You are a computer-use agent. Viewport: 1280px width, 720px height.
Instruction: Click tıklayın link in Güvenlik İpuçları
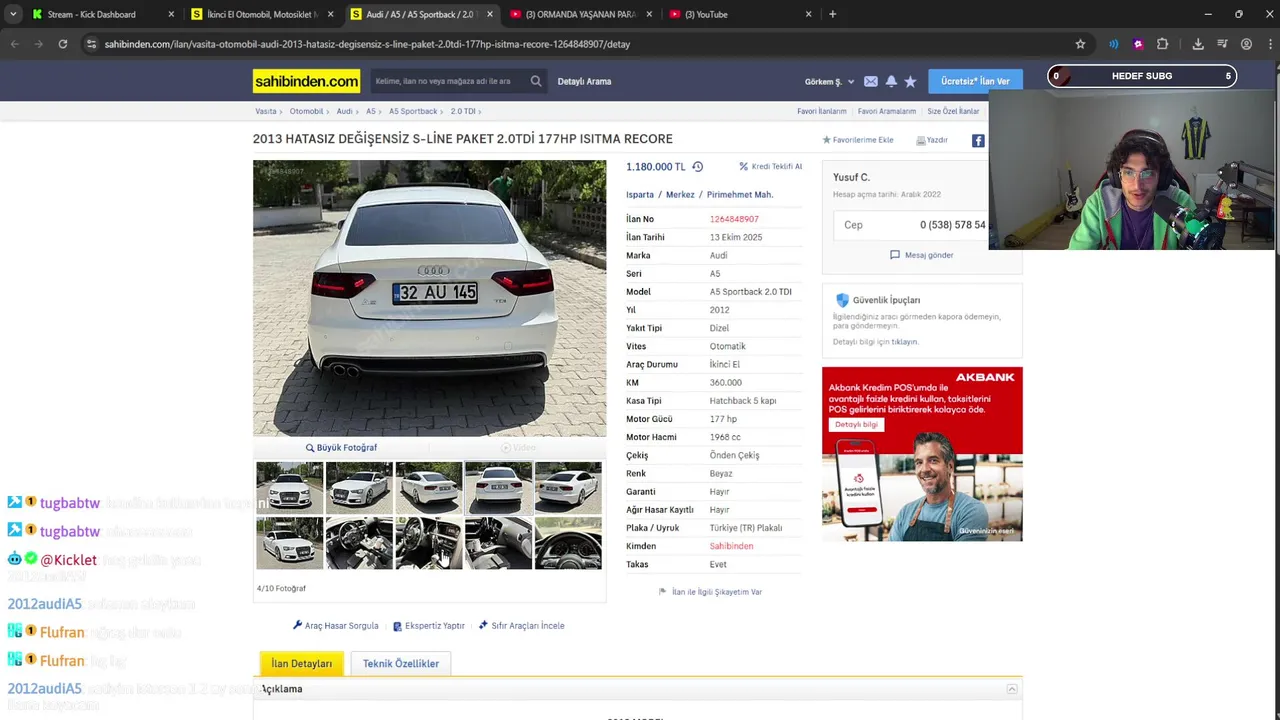[905, 342]
